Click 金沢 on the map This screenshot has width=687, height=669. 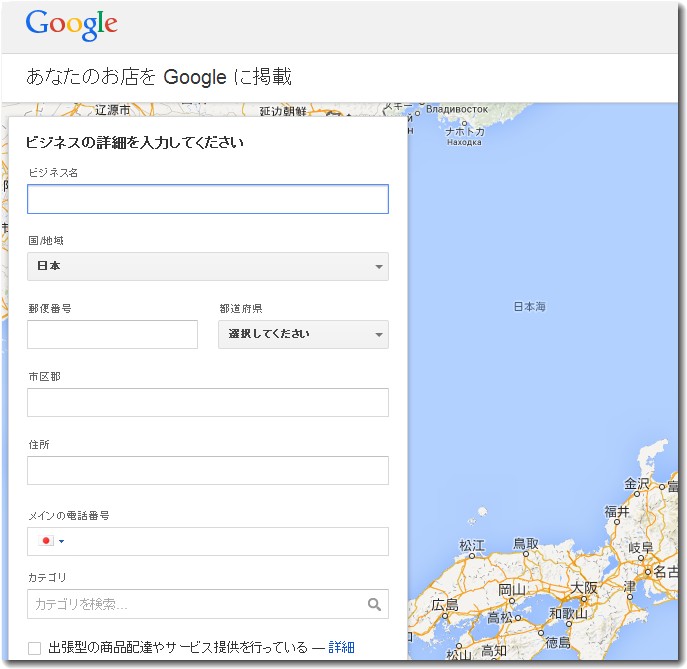click(637, 484)
